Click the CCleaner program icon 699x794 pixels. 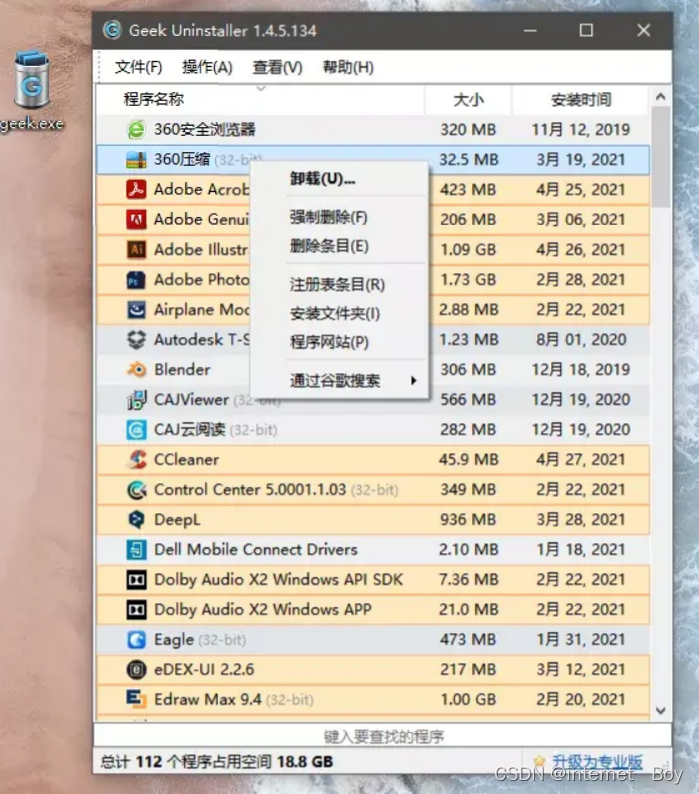[136, 459]
